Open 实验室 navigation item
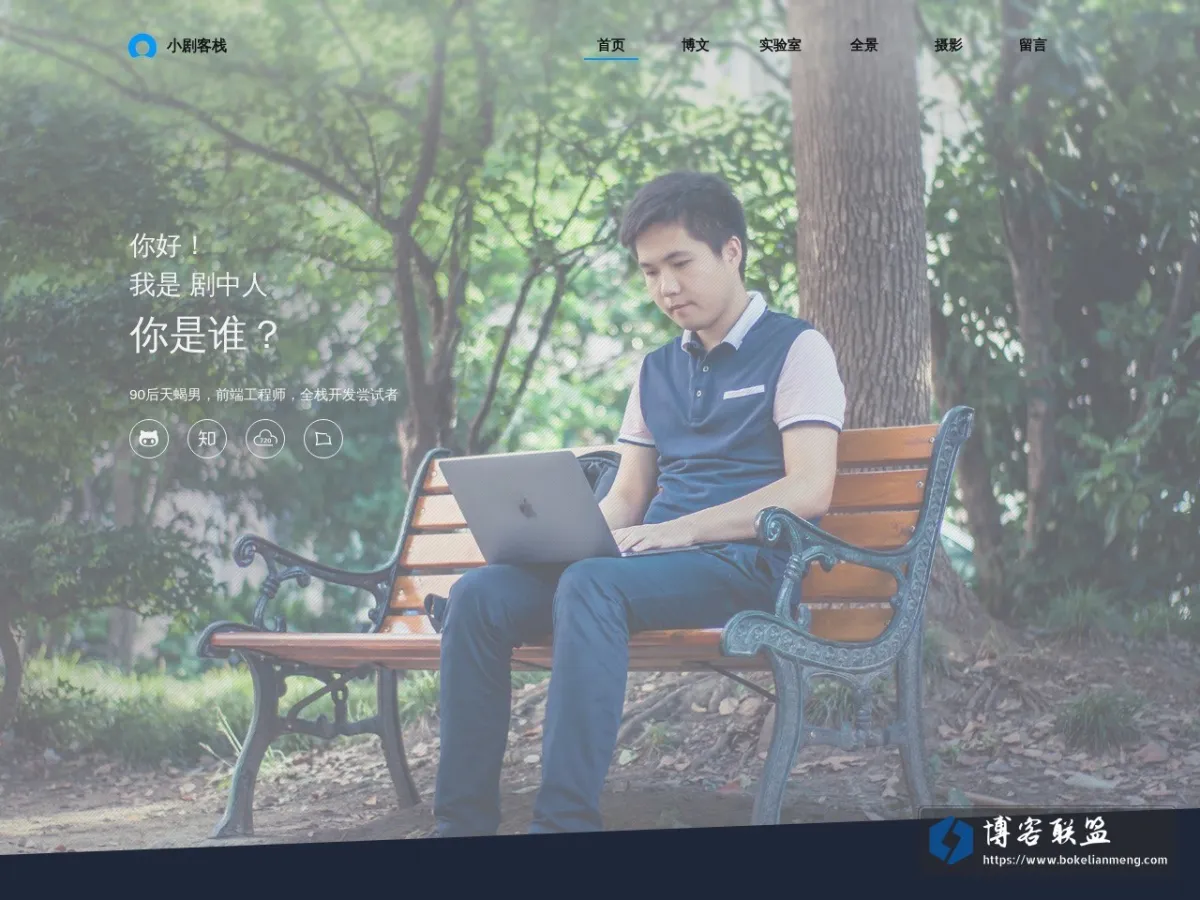The height and width of the screenshot is (900, 1200). pyautogui.click(x=780, y=45)
